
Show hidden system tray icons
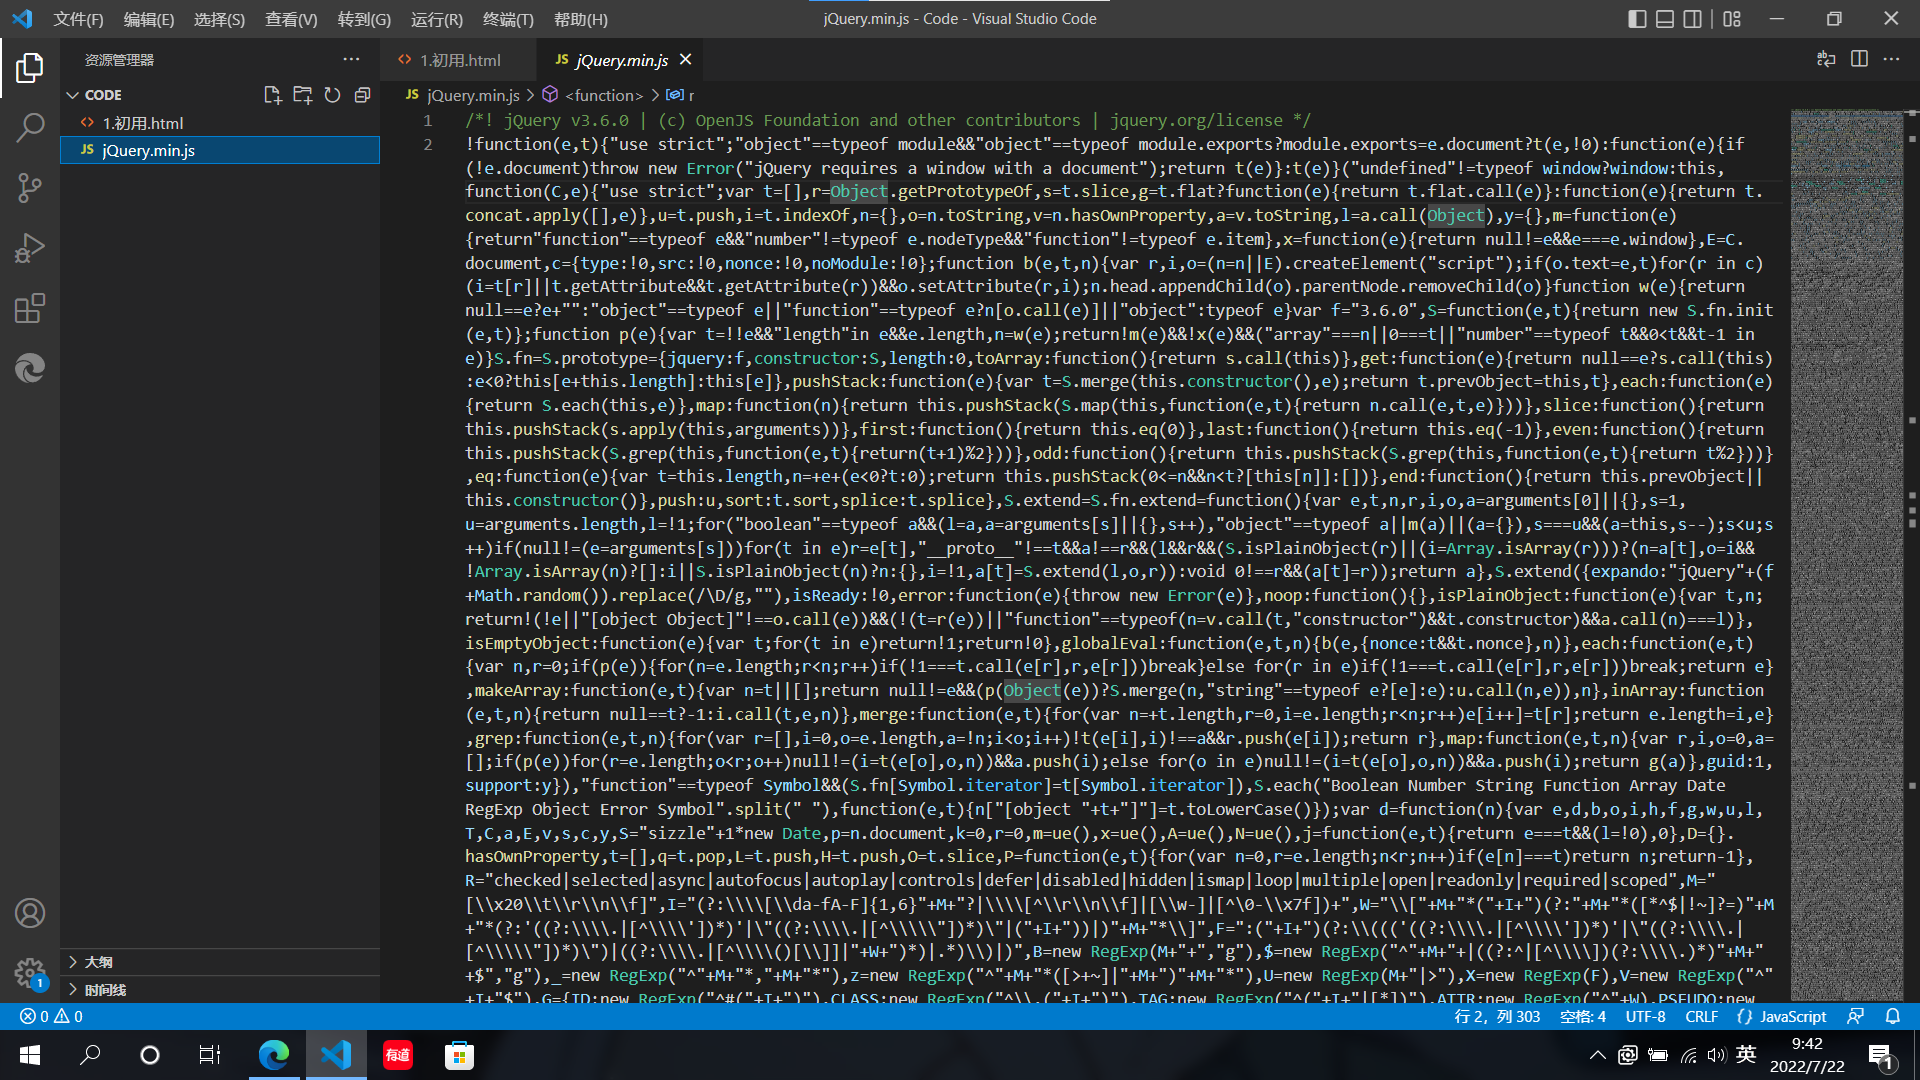tap(1597, 1055)
